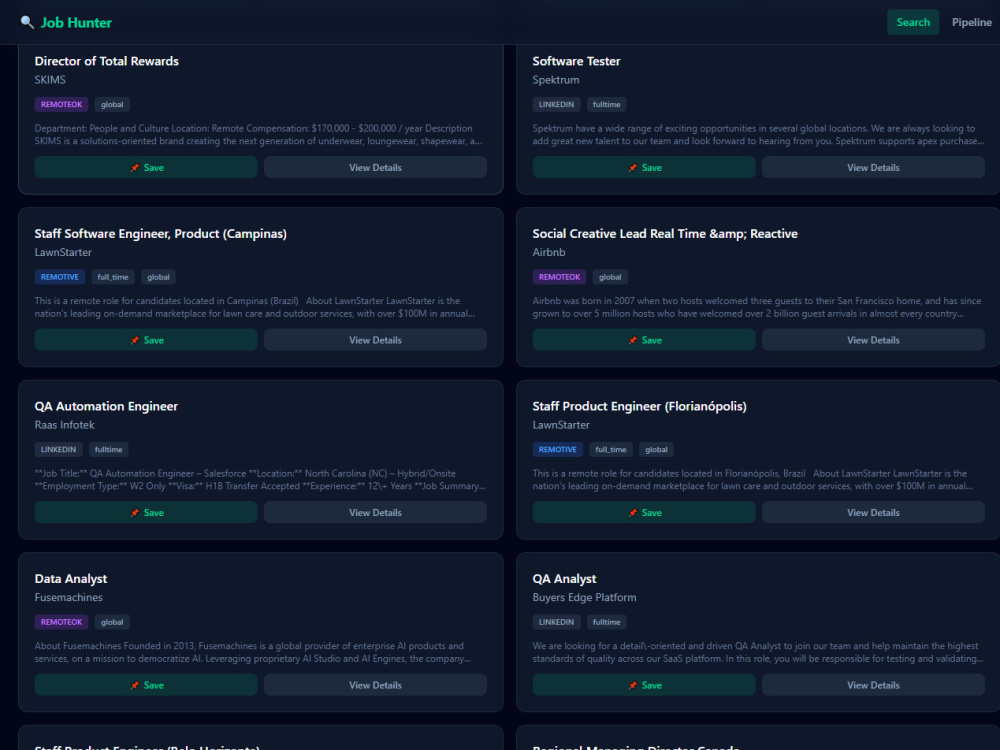Viewport: 1000px width, 750px height.
Task: Click REMOTEOK tag on Fusemachines card
Action: [61, 622]
